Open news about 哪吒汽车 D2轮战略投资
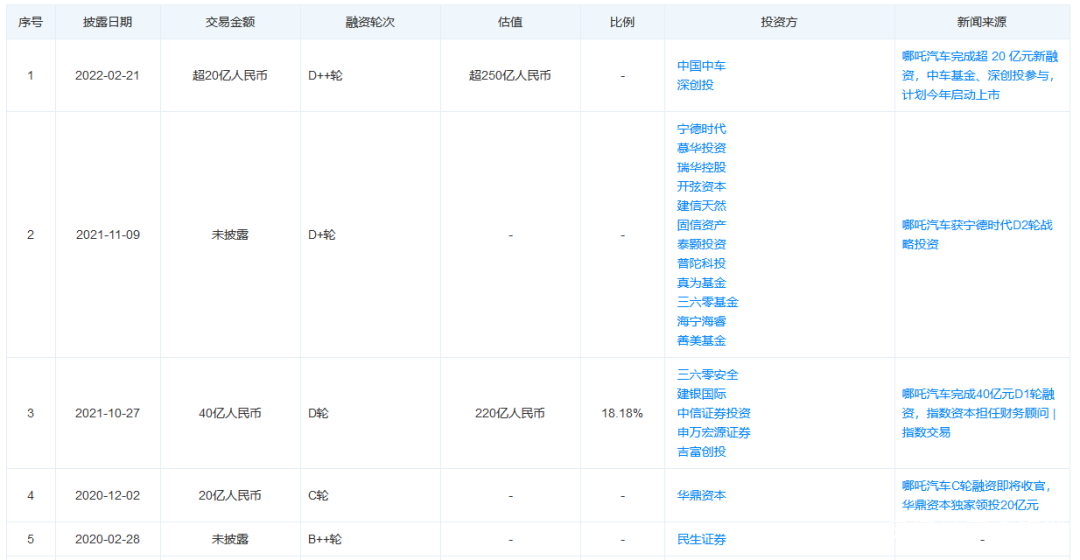The image size is (1080, 560). pos(977,235)
